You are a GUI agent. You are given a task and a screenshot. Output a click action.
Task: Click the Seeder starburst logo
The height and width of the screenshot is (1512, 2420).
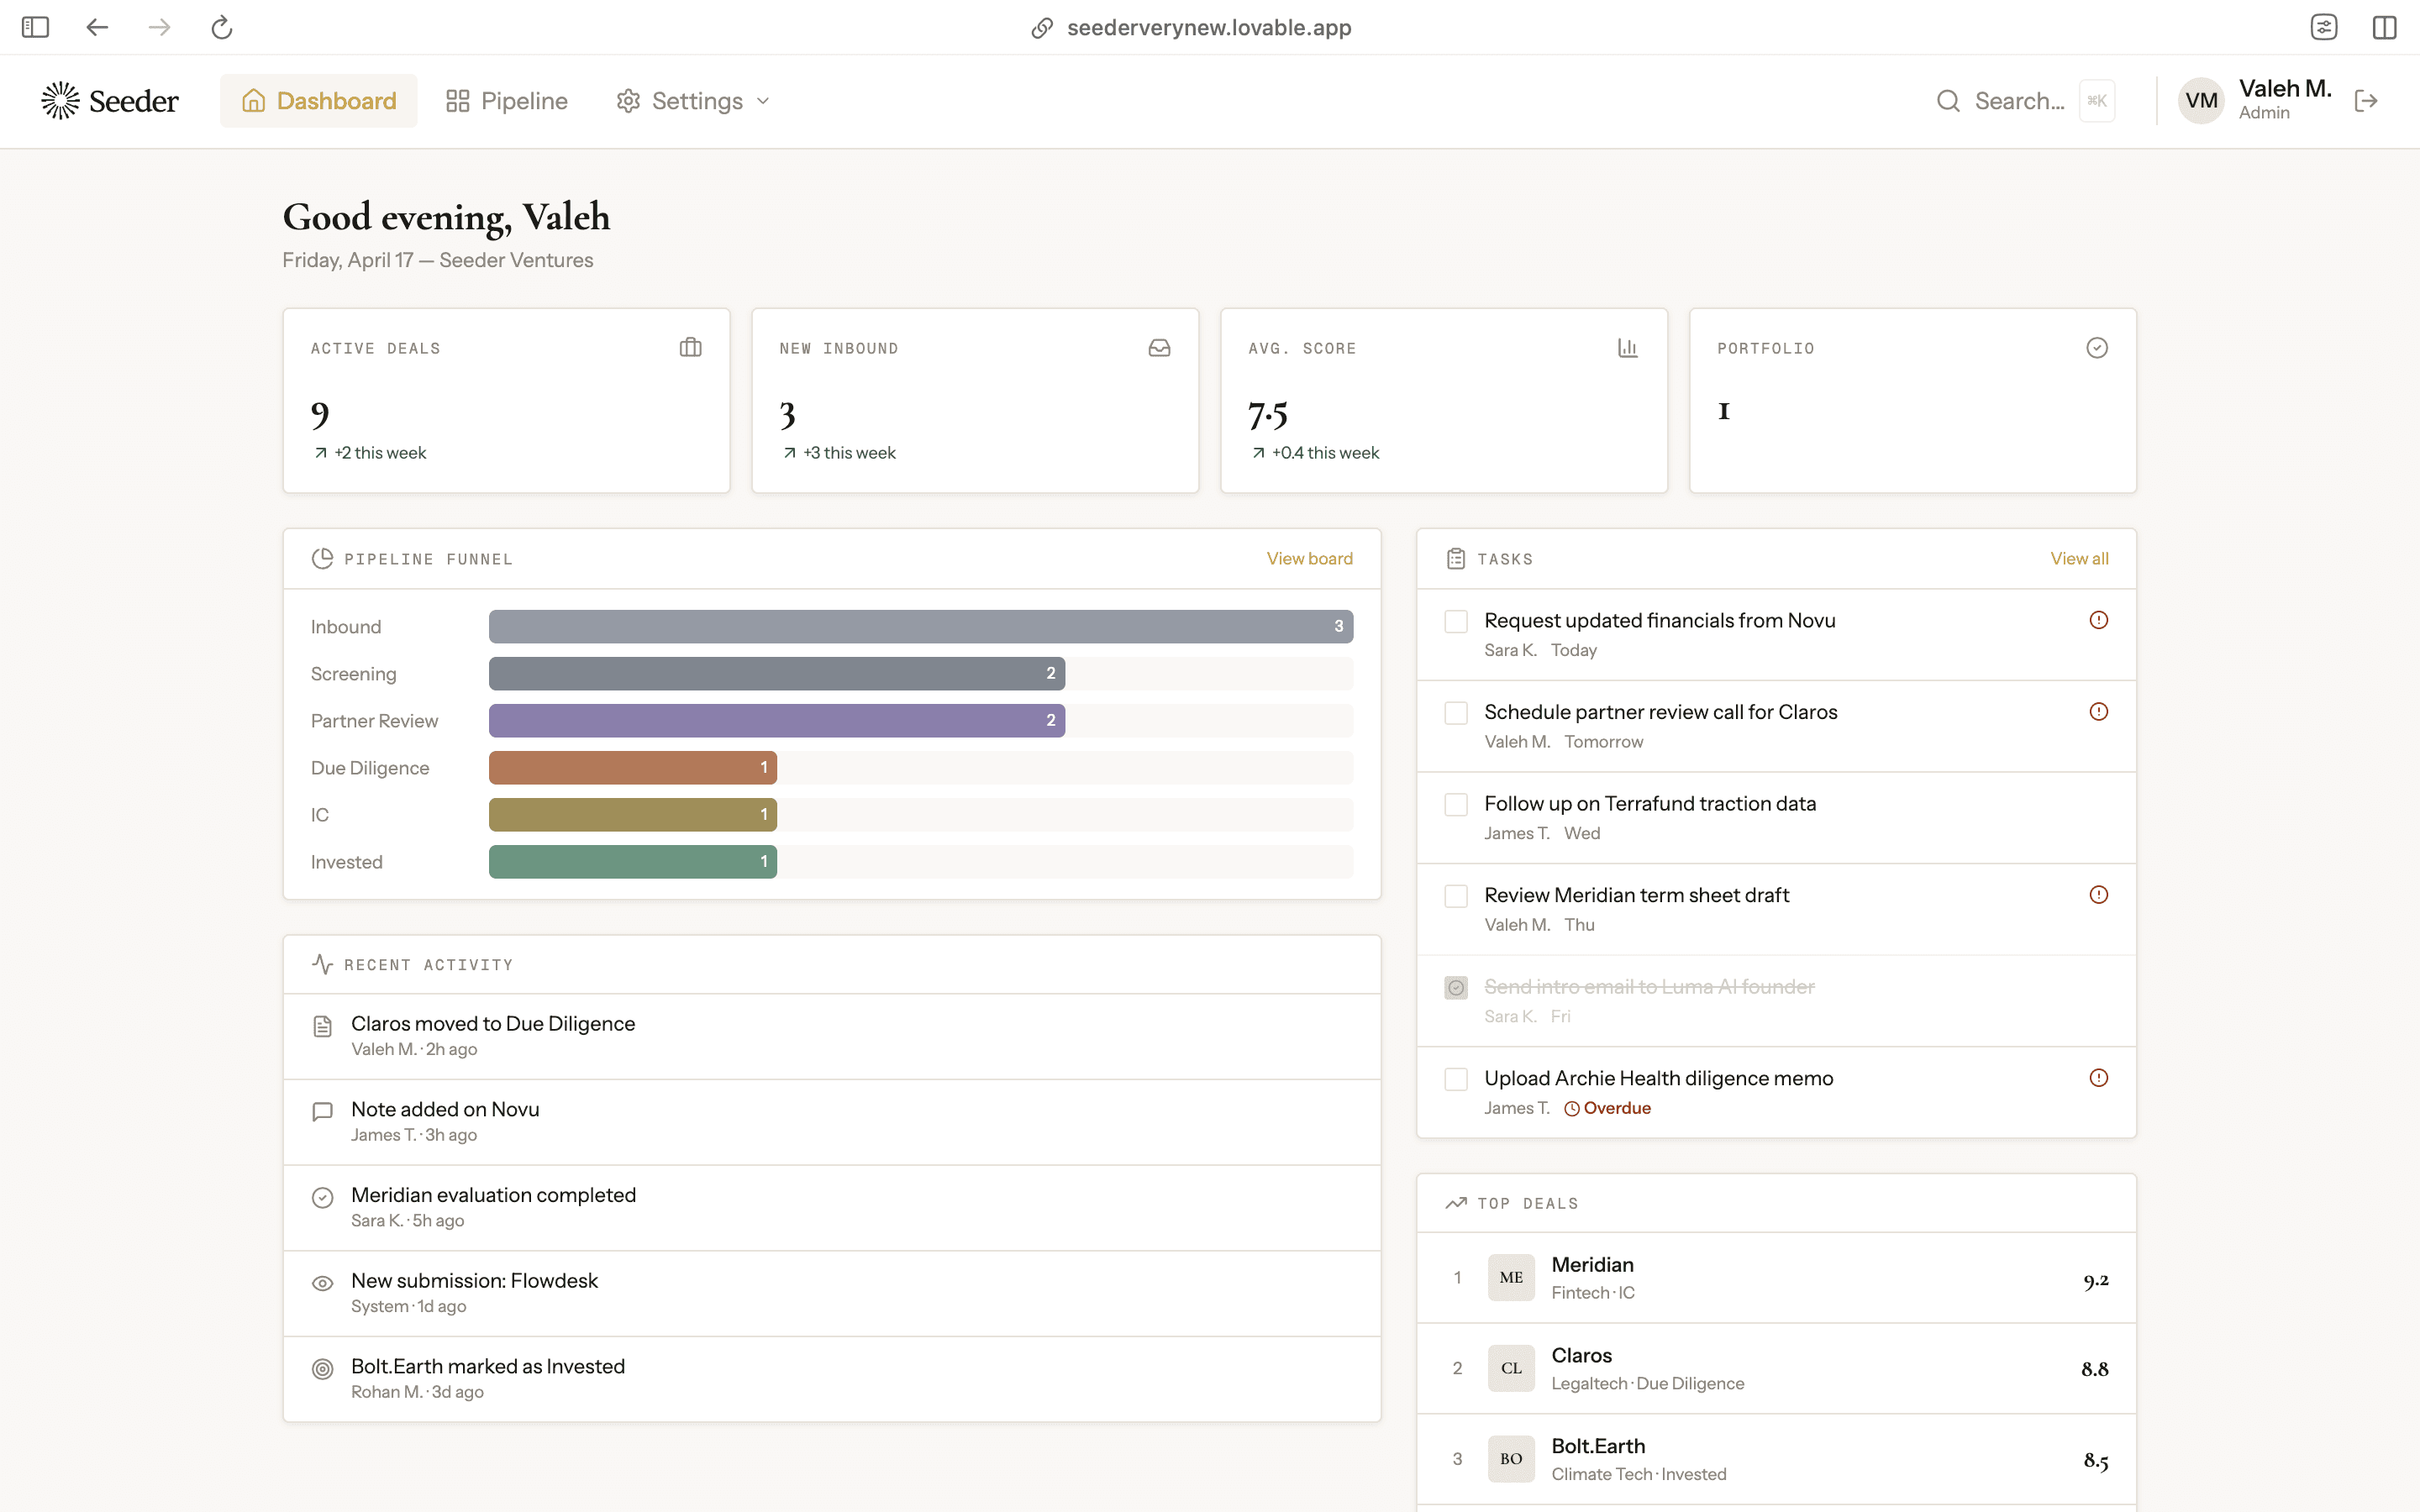coord(60,100)
